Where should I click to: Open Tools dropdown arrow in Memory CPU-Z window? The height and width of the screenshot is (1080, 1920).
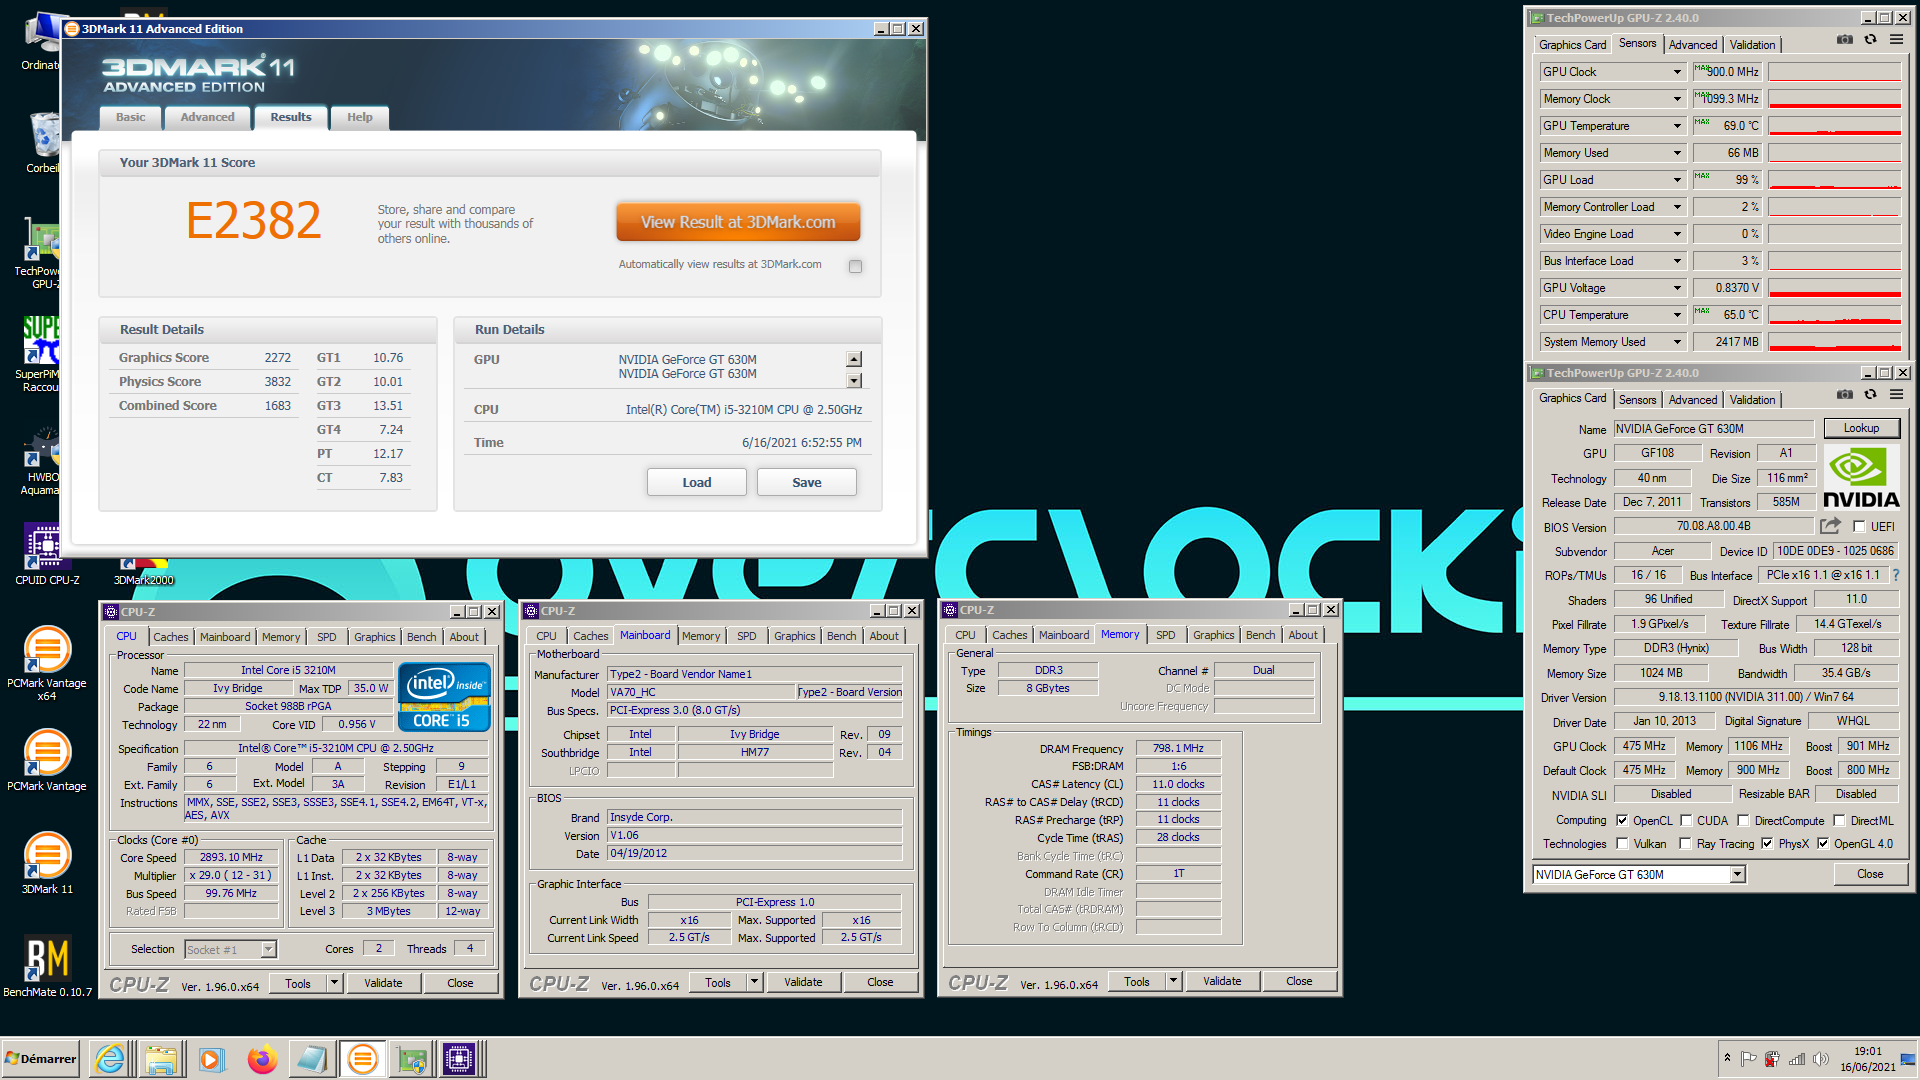[1174, 982]
